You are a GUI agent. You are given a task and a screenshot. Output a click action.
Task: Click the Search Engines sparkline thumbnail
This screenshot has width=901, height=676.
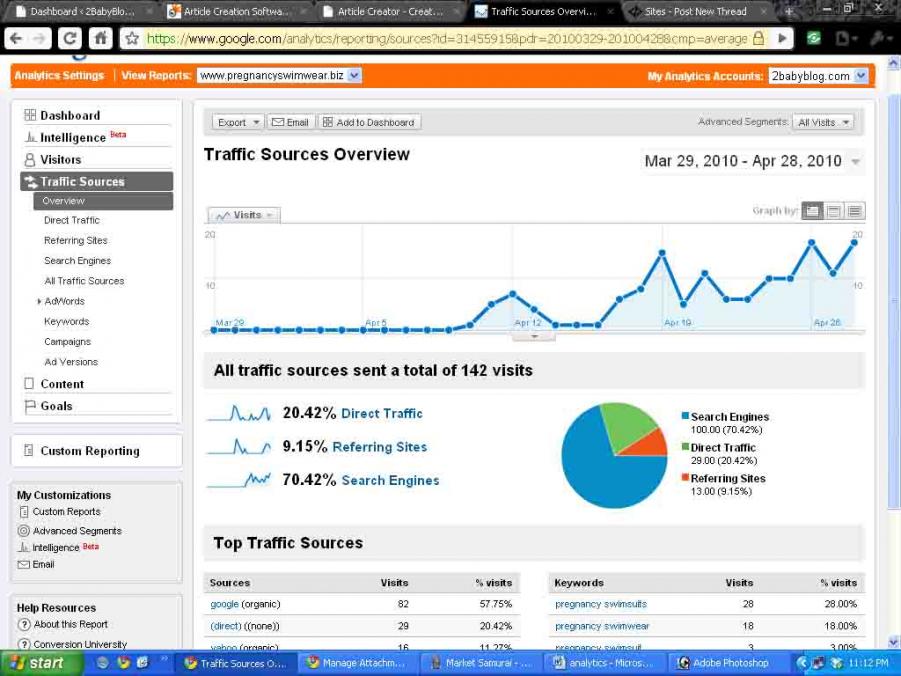(x=239, y=479)
